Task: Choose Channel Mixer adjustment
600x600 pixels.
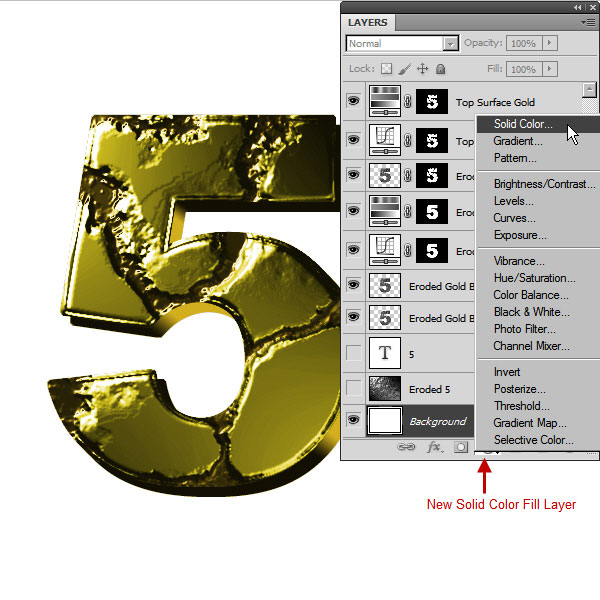Action: tap(538, 346)
